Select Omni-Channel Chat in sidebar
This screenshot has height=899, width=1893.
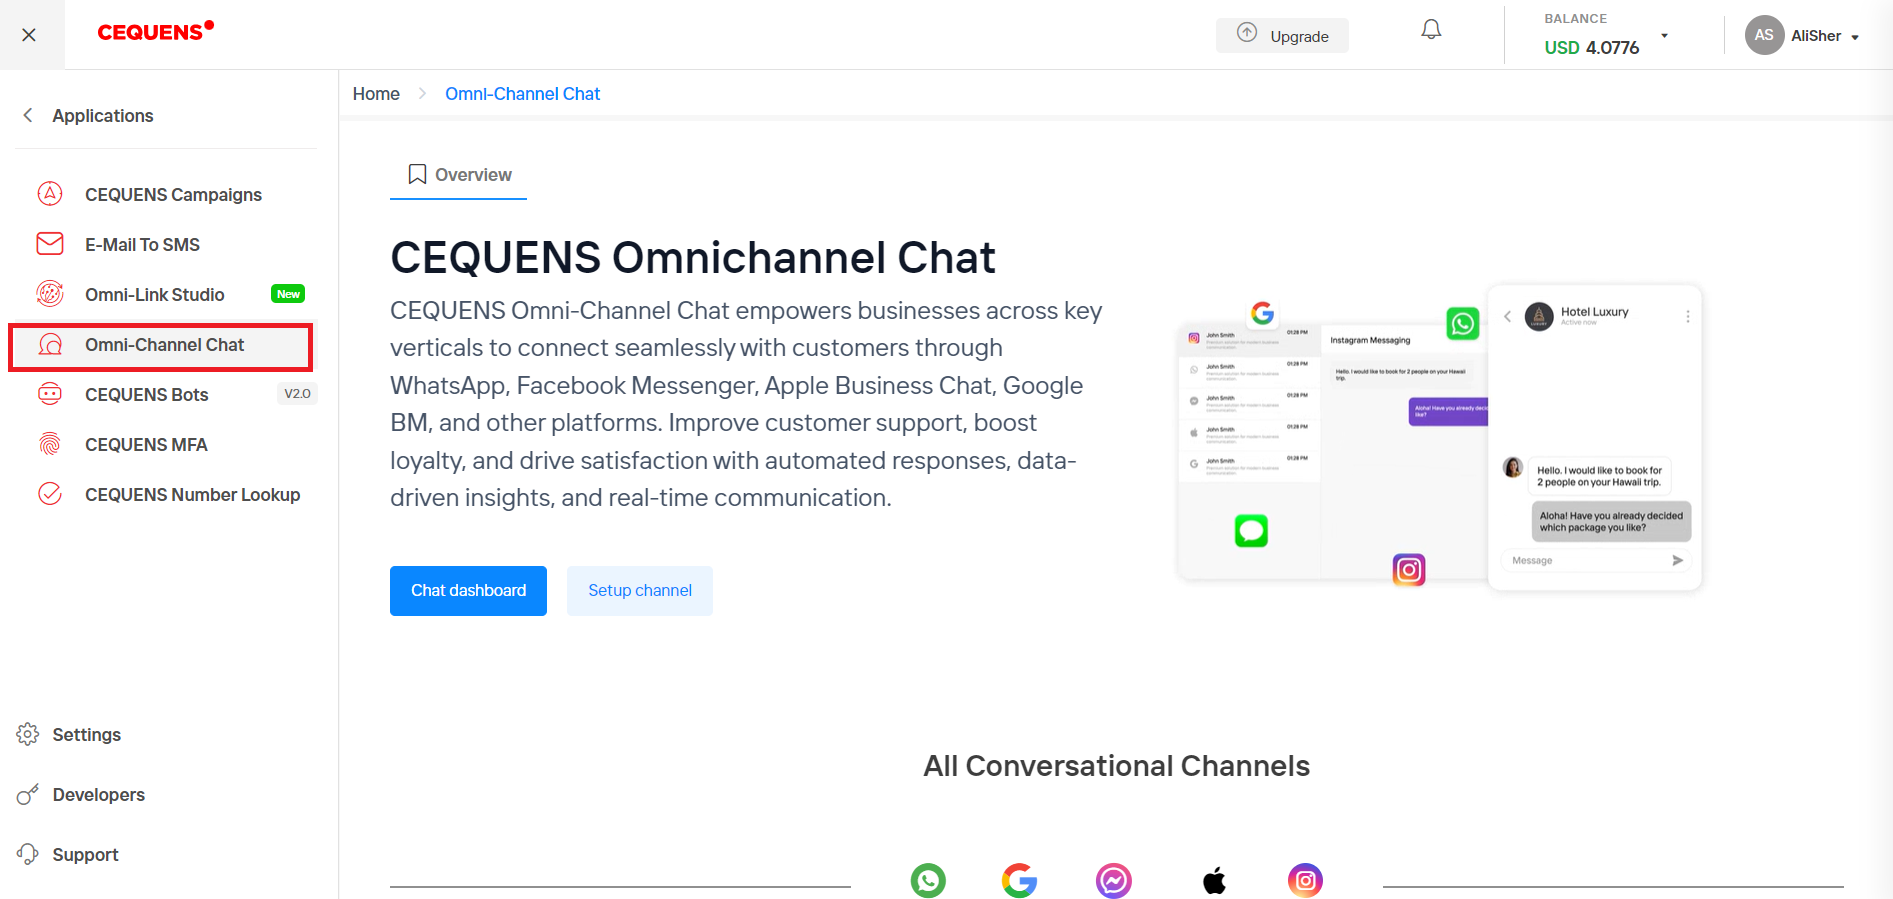(x=160, y=345)
